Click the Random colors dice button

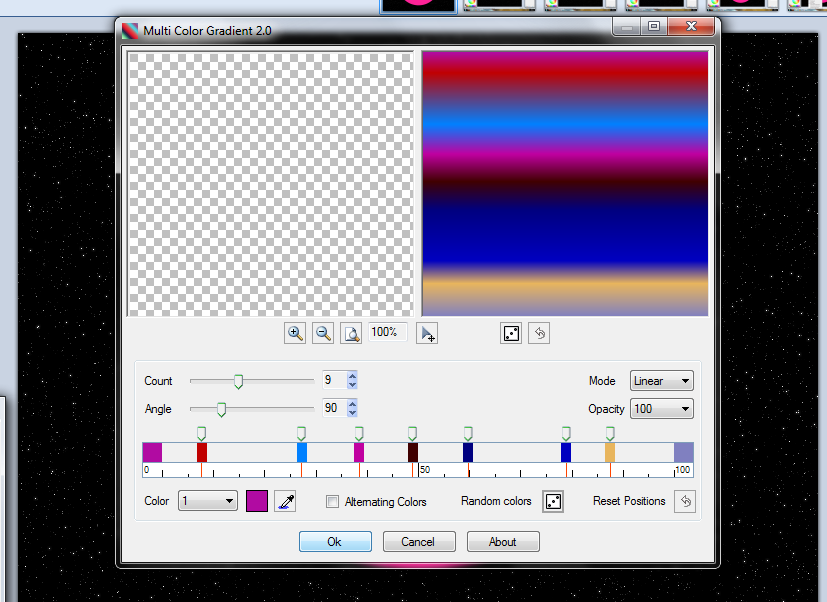point(553,501)
